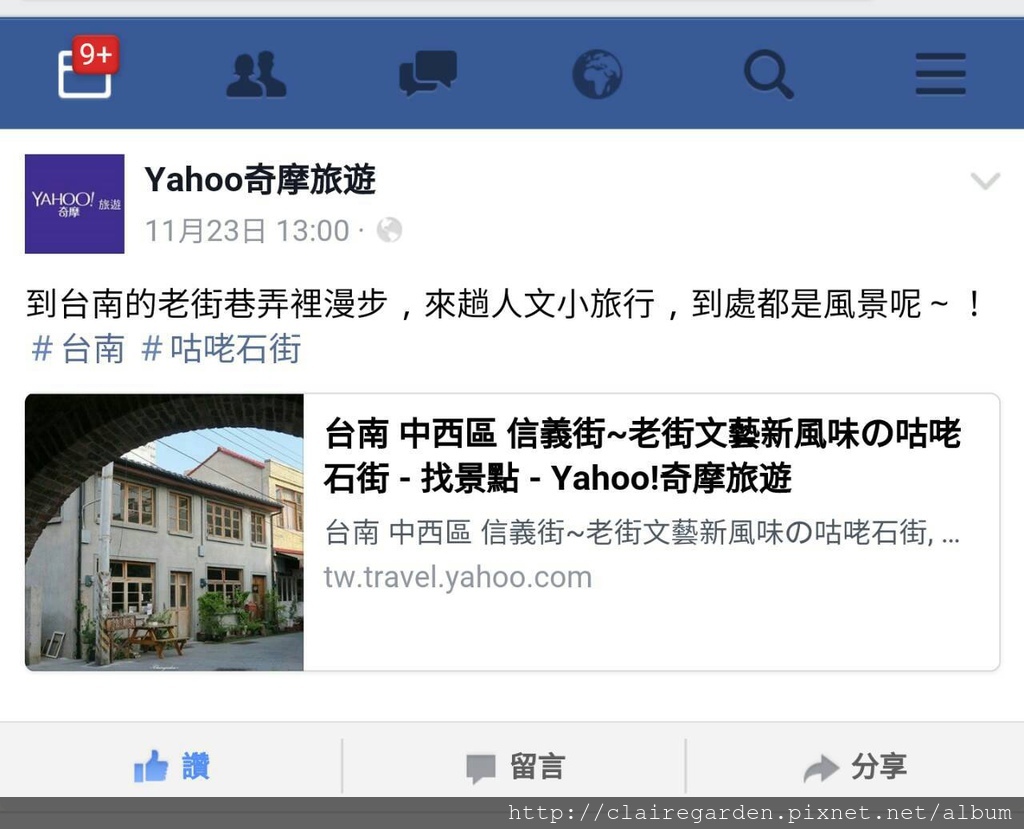Image resolution: width=1024 pixels, height=829 pixels.
Task: Open the #台南 hashtag
Action: click(x=78, y=348)
